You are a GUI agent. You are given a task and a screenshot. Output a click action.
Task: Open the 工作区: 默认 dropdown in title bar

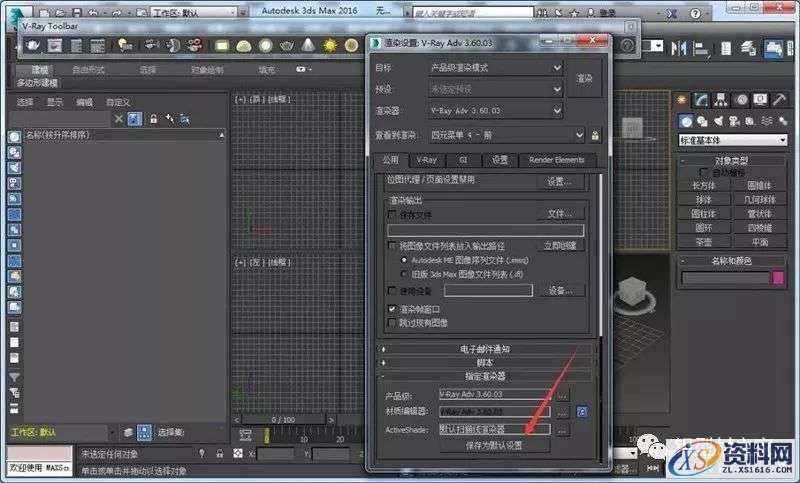click(194, 12)
